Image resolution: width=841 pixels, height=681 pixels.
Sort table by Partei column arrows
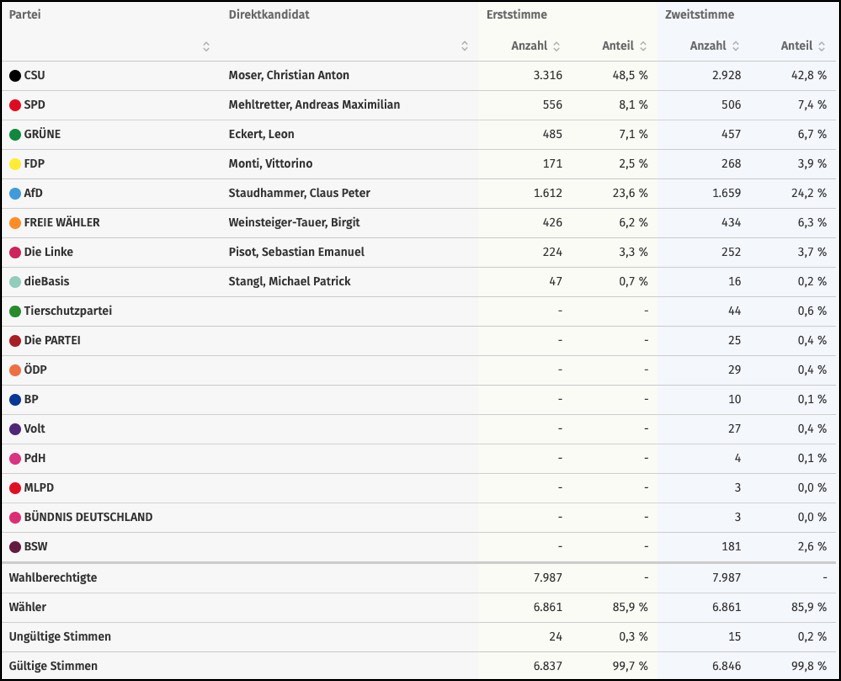click(x=206, y=46)
